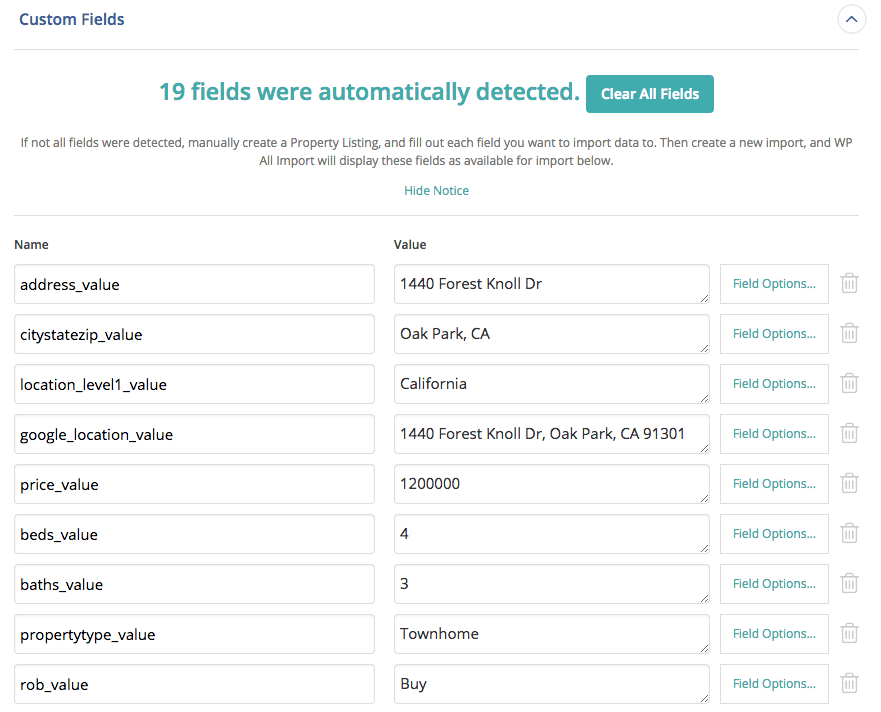Click the 19 fields automatically detected heading
Viewport: 881px width, 712px height.
click(x=369, y=92)
